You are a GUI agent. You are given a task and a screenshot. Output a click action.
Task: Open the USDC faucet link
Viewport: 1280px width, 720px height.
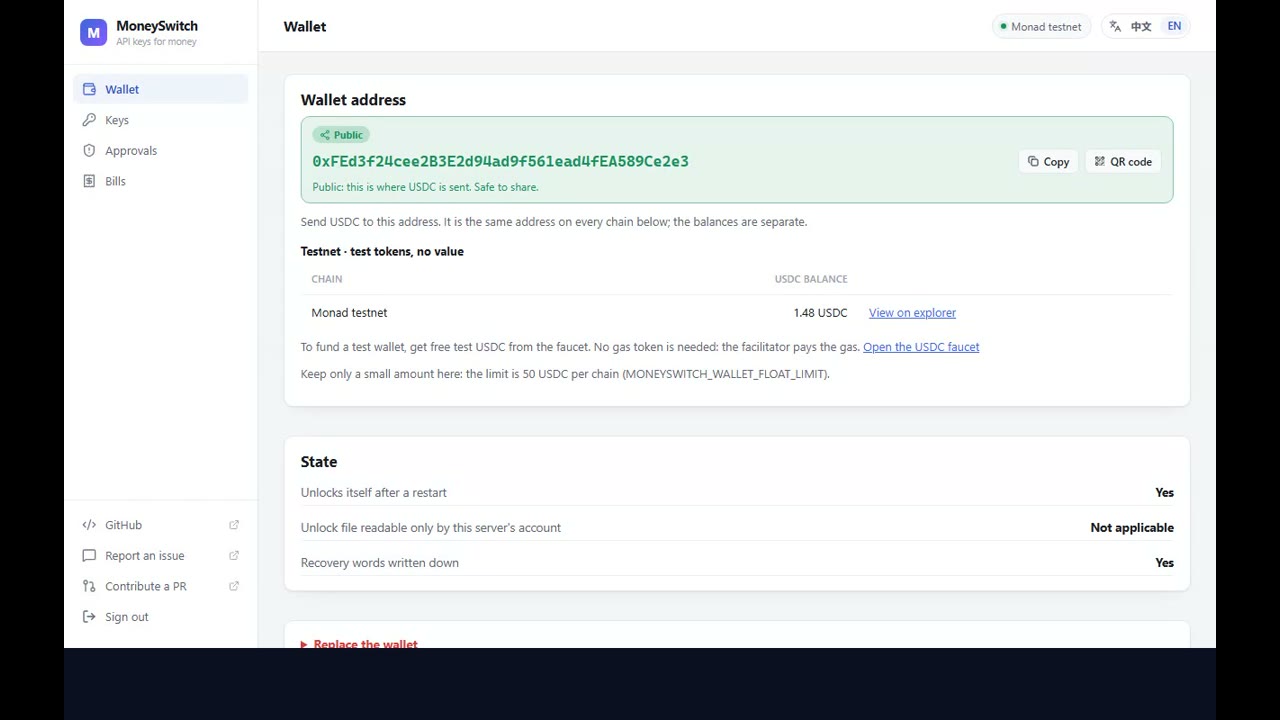(x=921, y=347)
